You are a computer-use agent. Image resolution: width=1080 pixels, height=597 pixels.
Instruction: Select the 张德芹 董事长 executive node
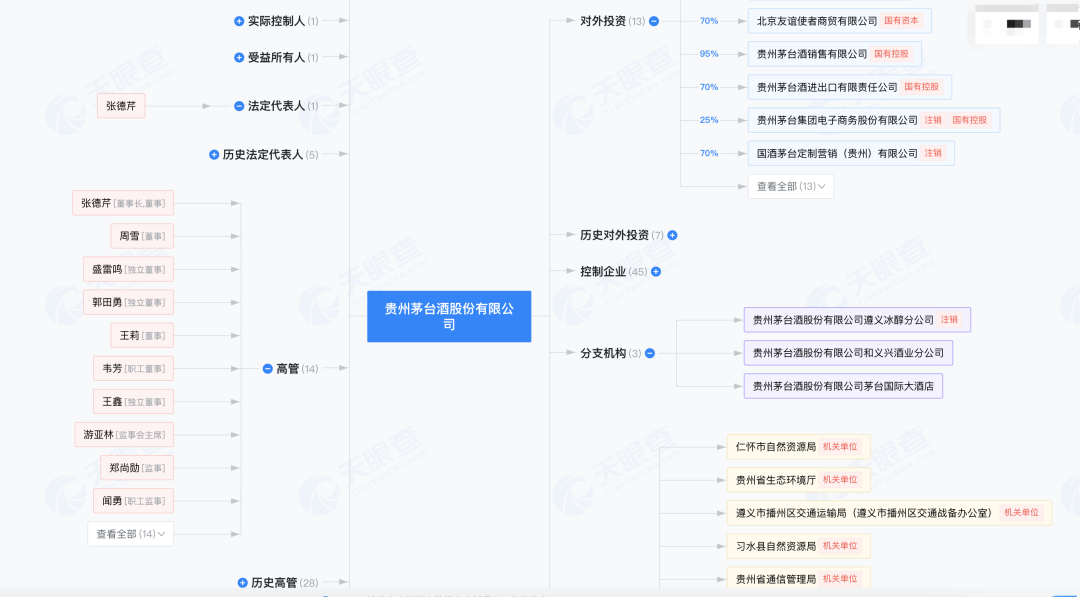click(x=123, y=203)
